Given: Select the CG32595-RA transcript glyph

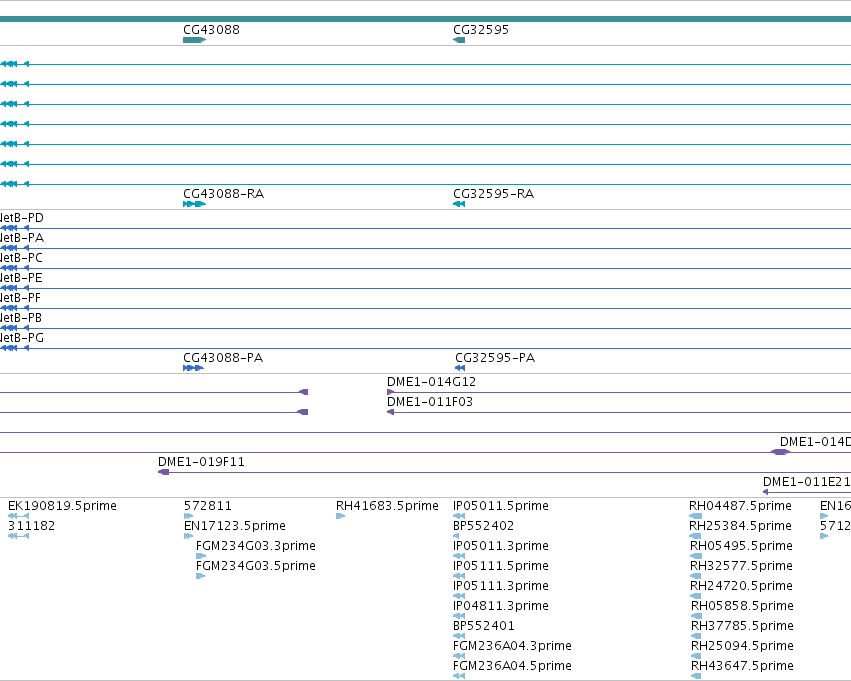Looking at the screenshot, I should click(x=459, y=204).
